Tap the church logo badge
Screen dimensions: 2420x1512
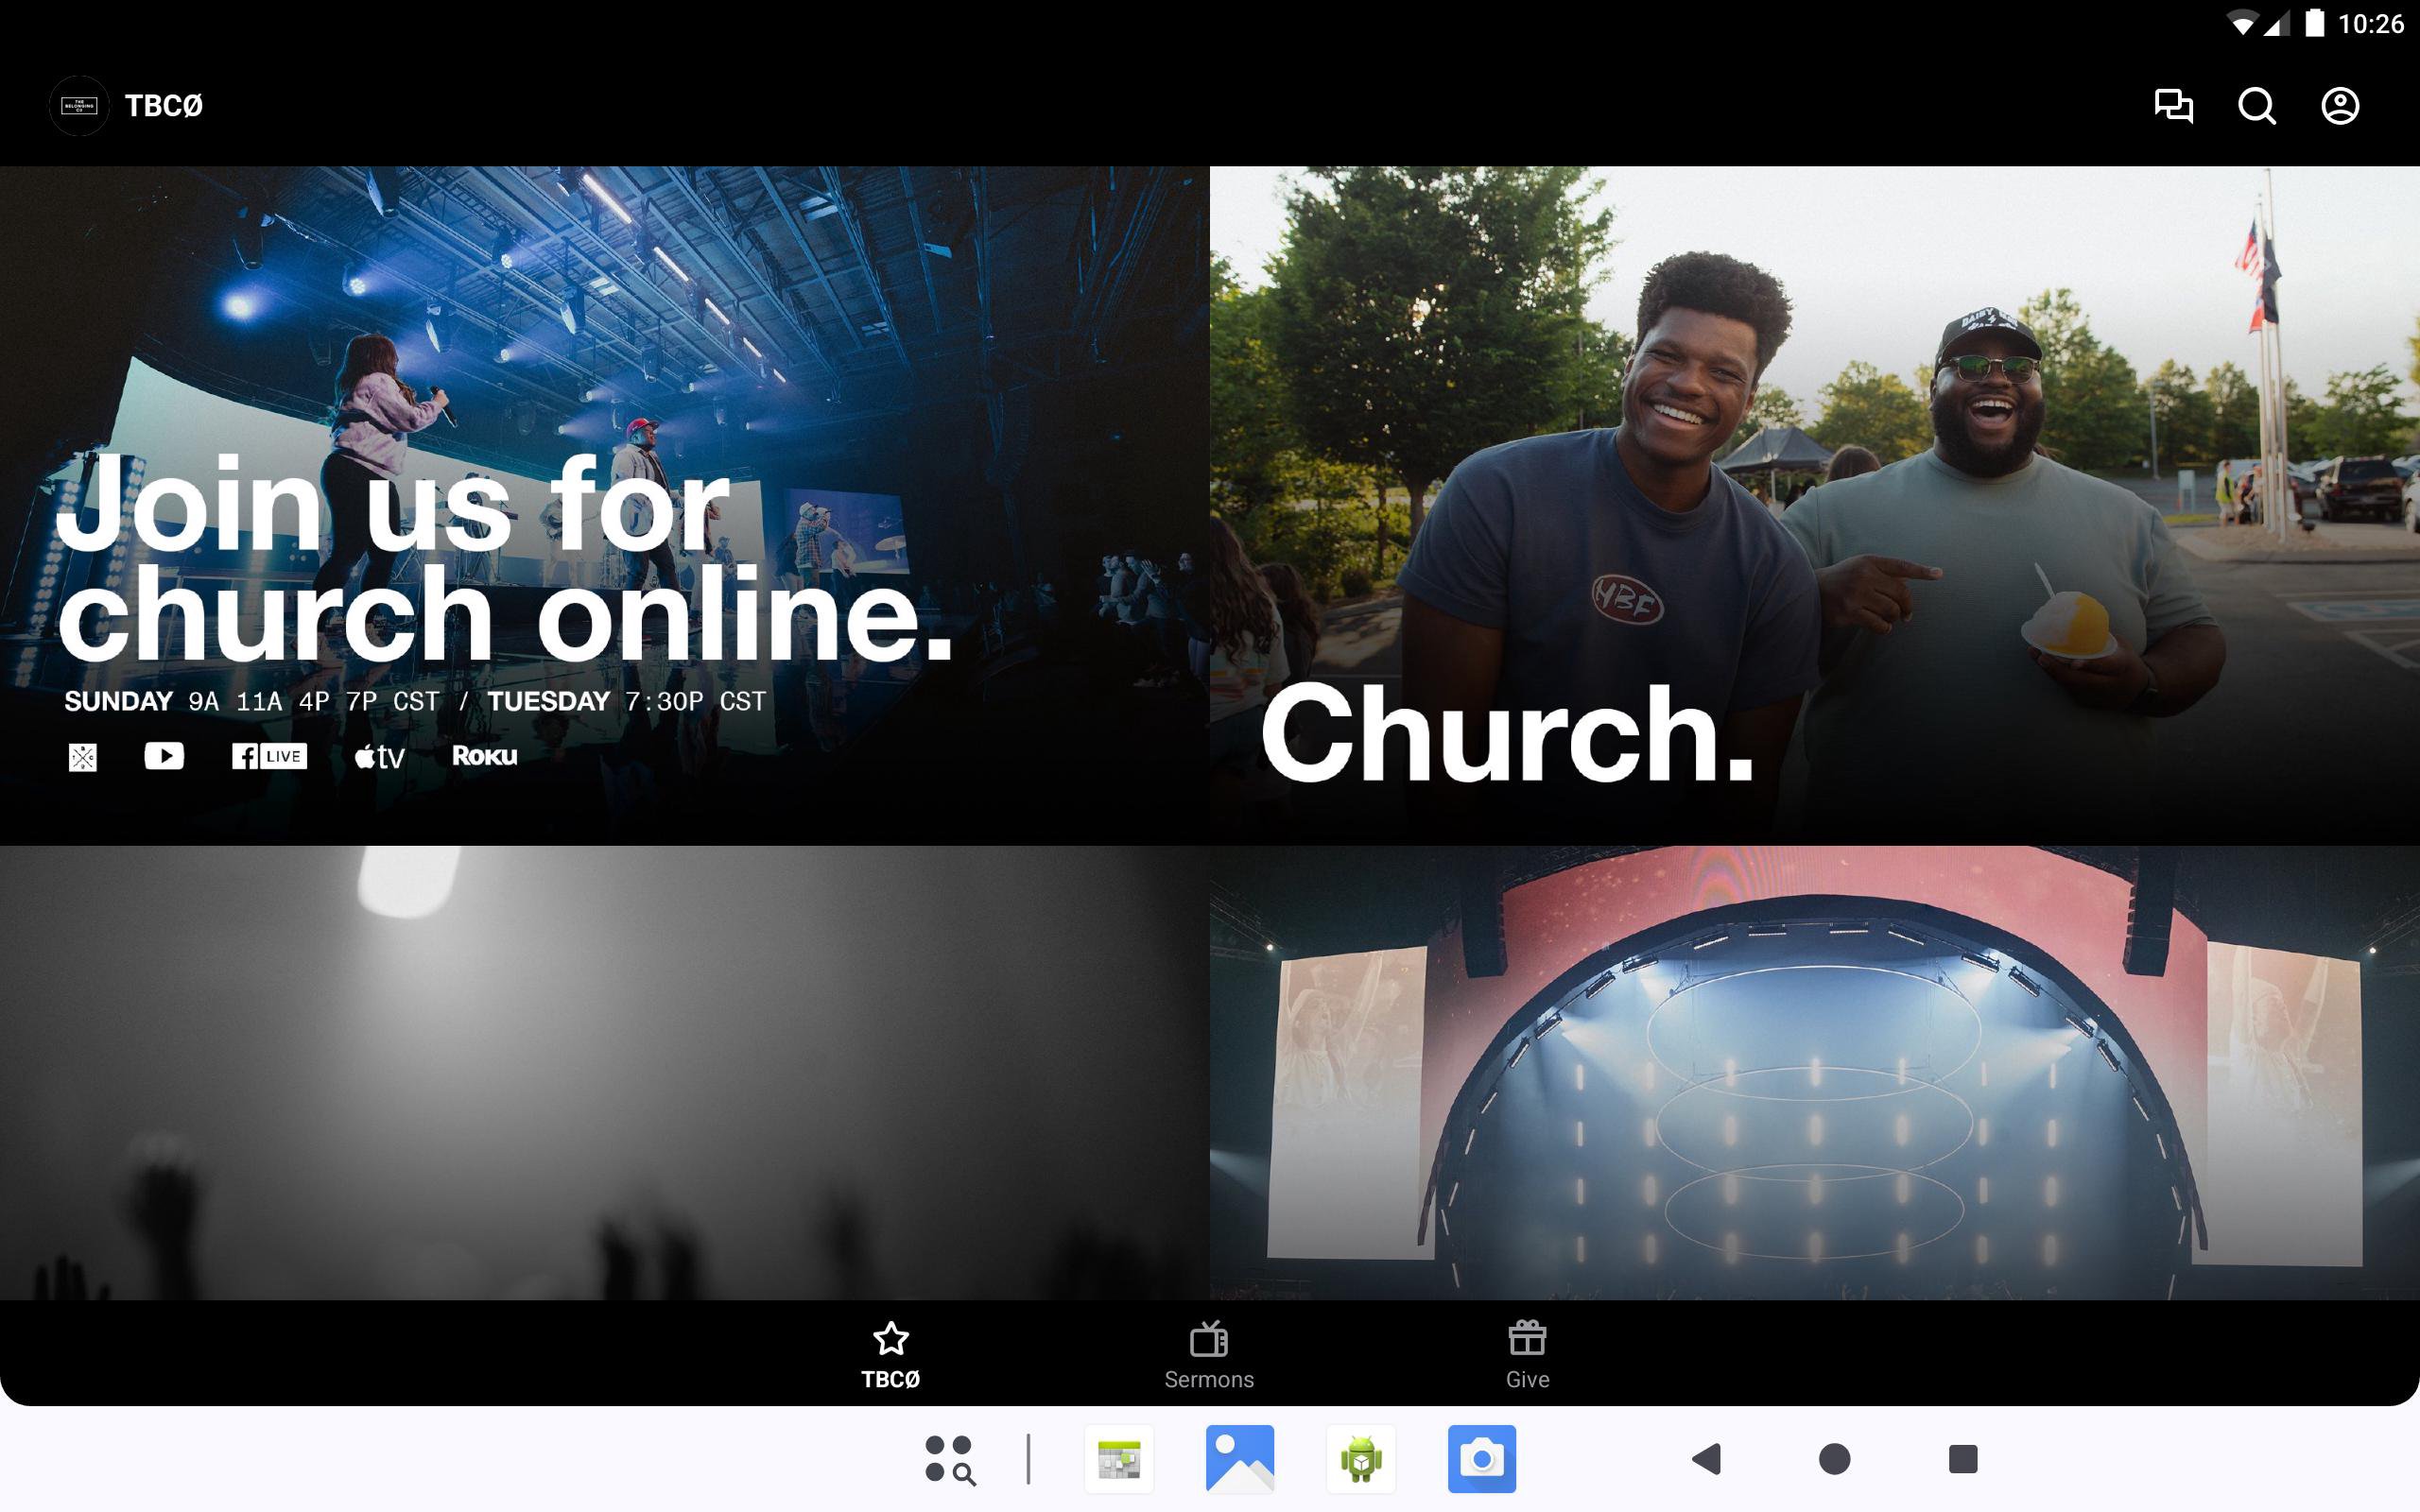coord(79,105)
